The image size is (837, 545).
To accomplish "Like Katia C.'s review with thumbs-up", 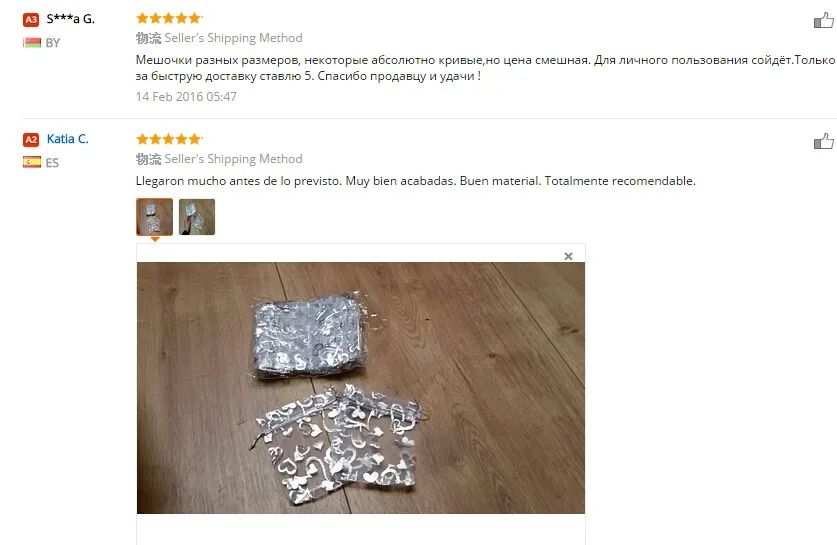I will coord(824,141).
